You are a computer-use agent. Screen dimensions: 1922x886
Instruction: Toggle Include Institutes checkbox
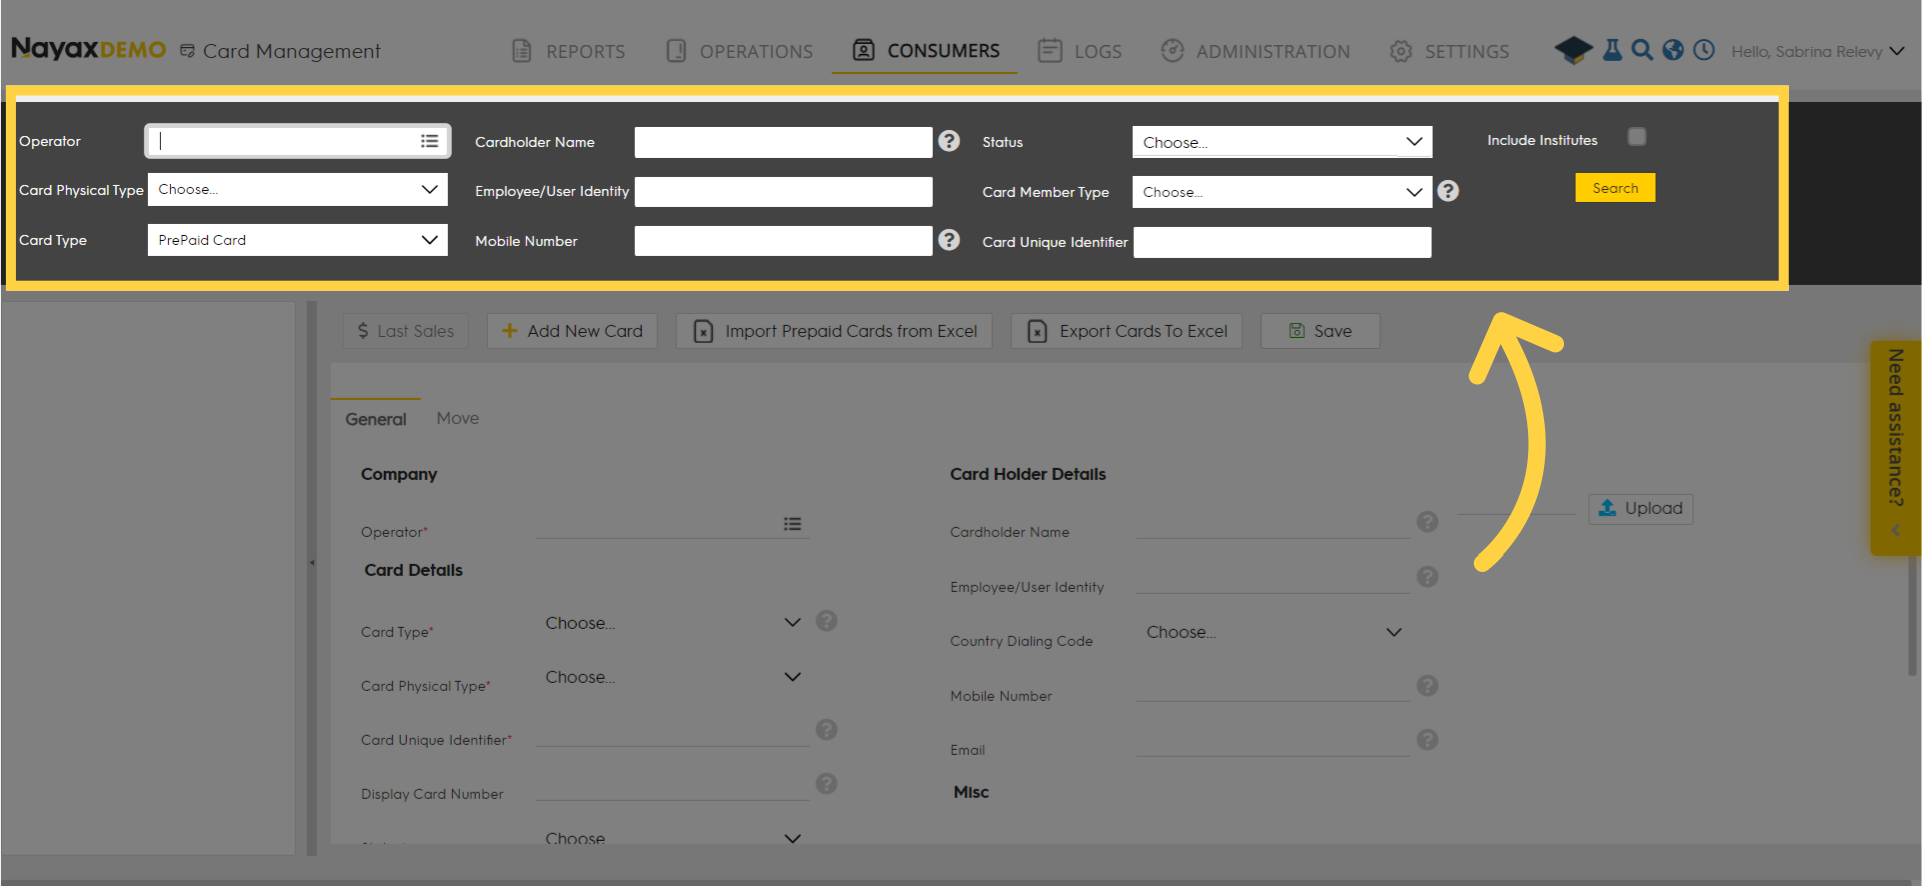tap(1636, 137)
